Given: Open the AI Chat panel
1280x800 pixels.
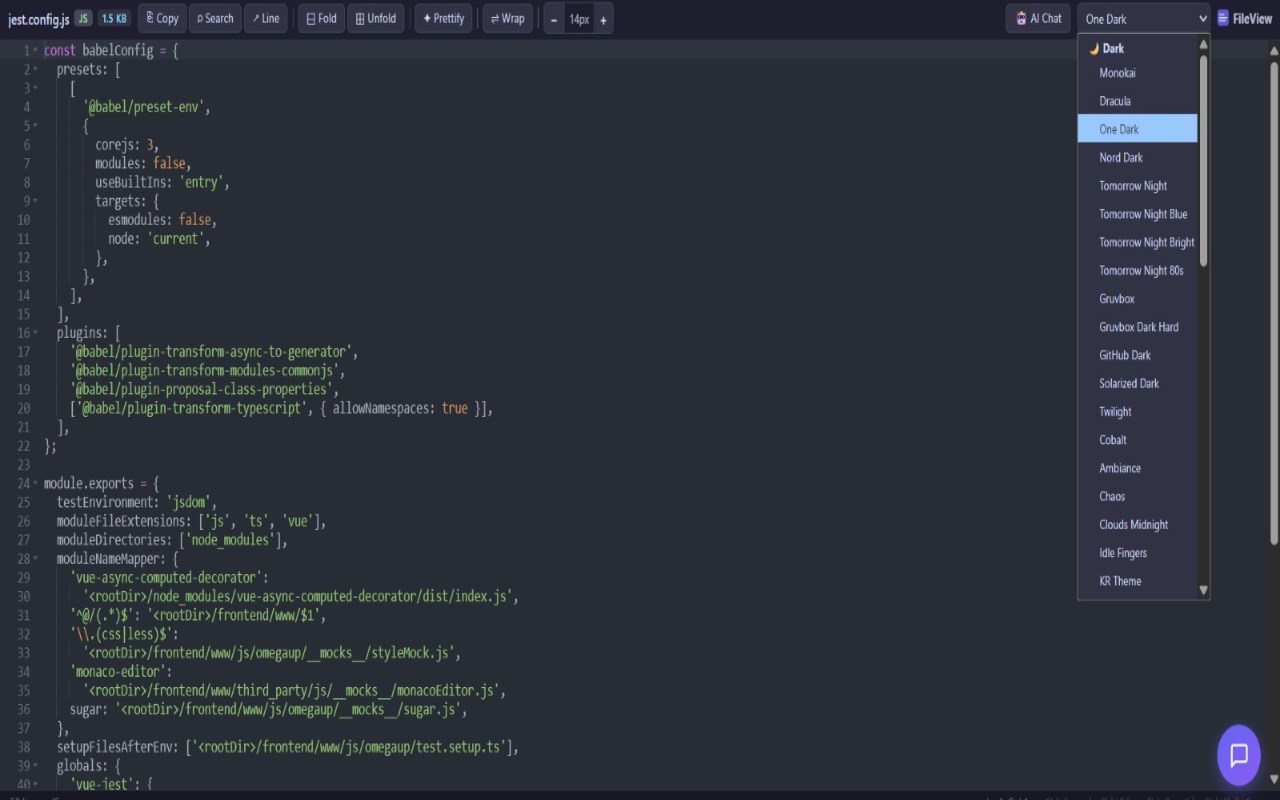Looking at the screenshot, I should (x=1039, y=18).
